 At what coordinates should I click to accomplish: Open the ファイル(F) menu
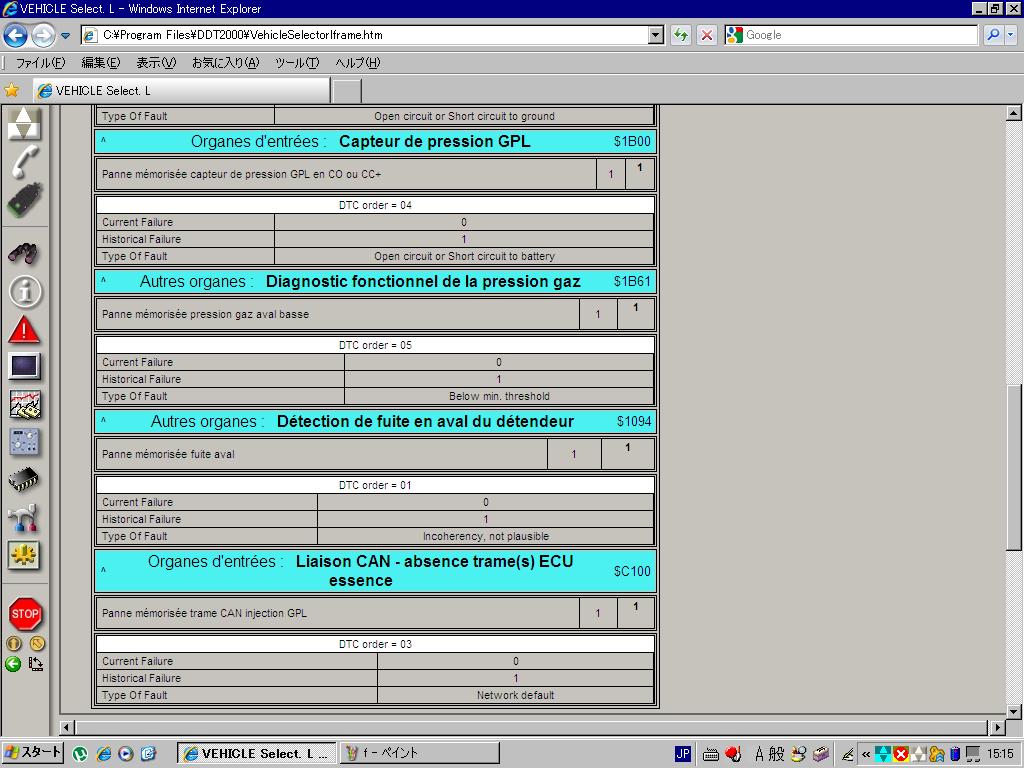pos(40,63)
